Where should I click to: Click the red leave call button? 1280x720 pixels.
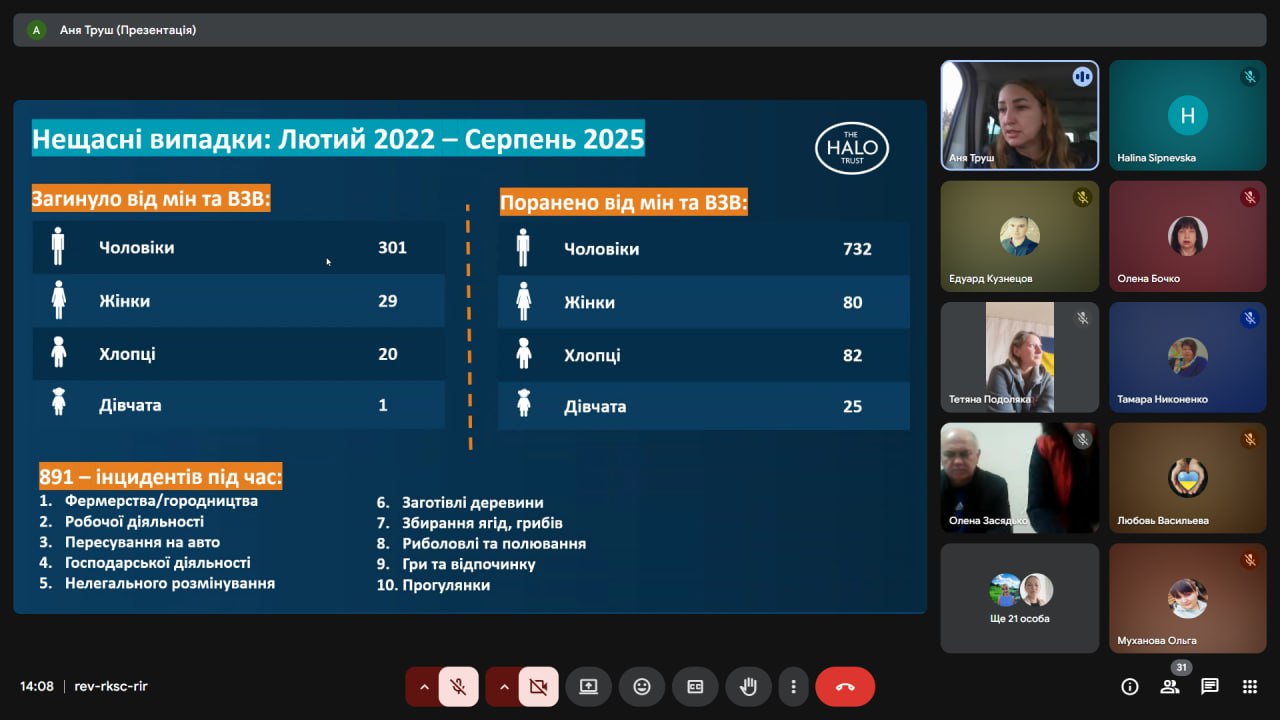tap(845, 687)
